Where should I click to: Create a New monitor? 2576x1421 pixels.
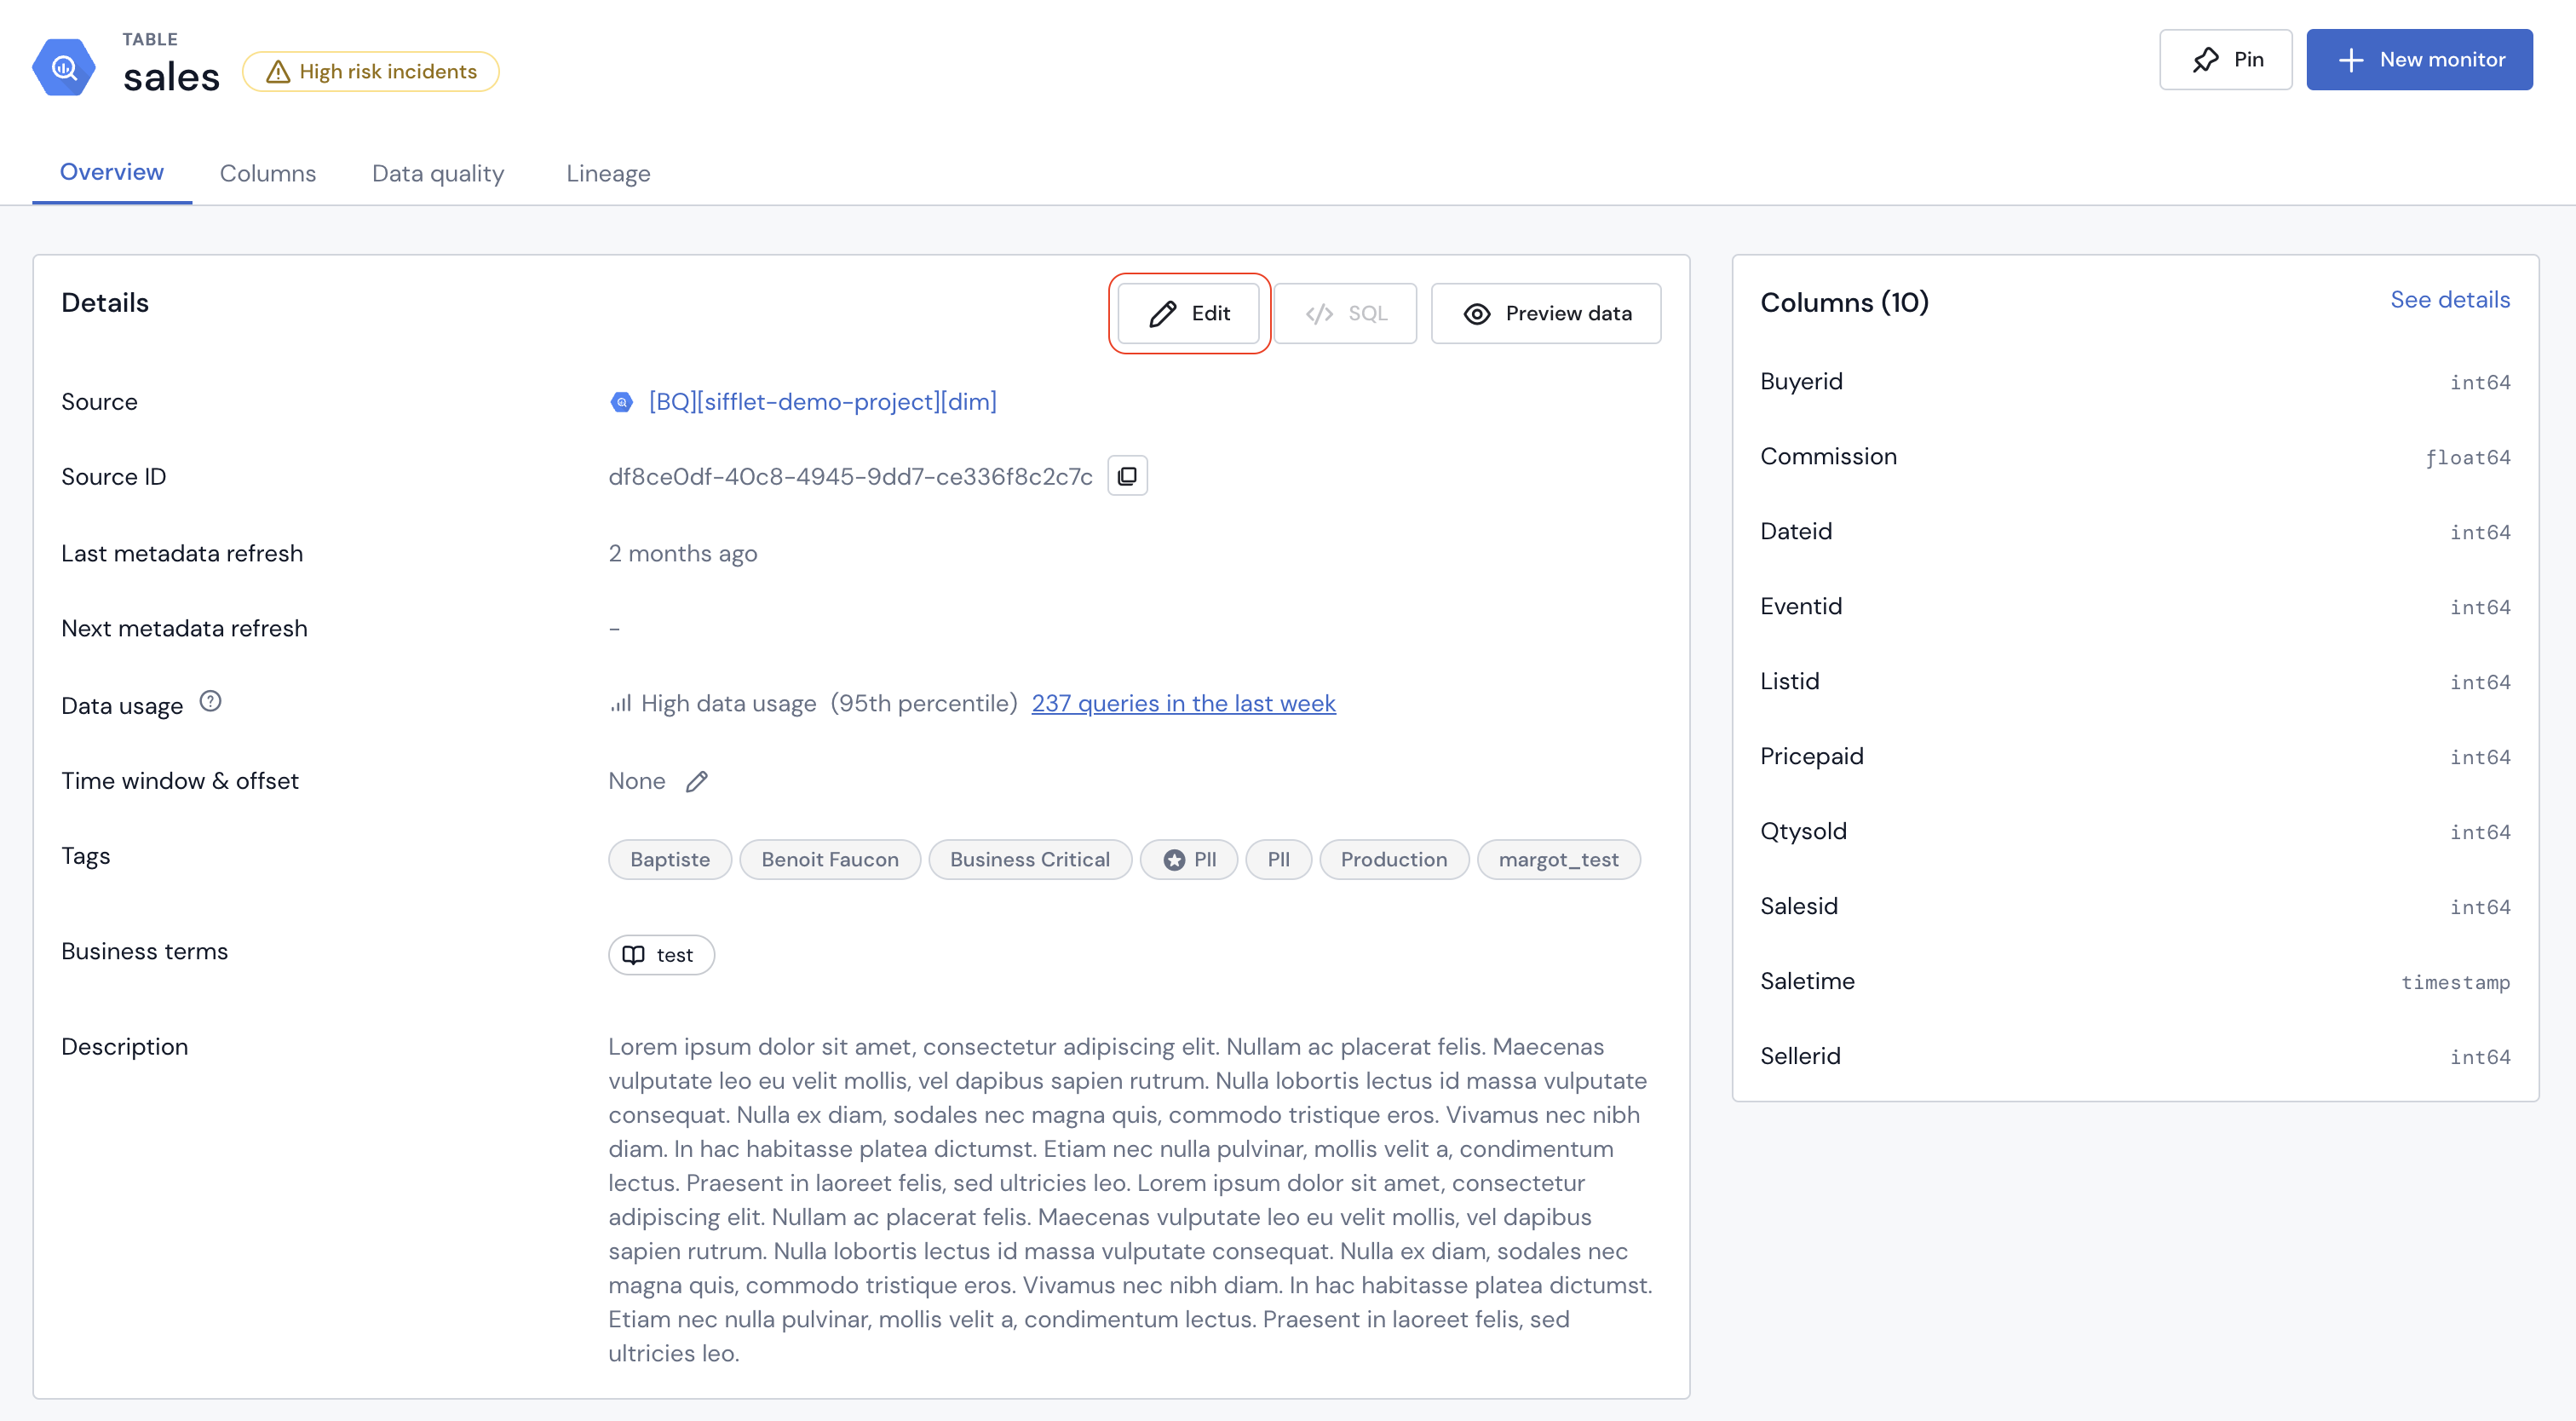point(2418,60)
